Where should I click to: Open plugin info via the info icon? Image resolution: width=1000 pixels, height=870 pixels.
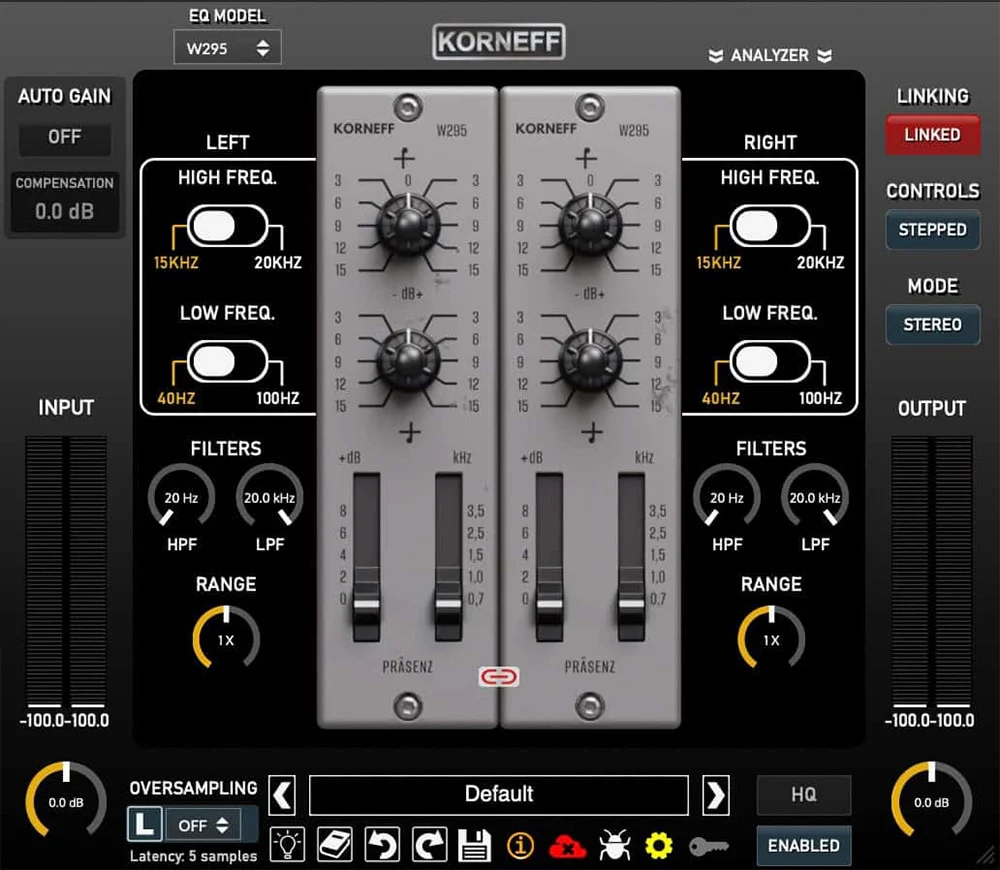pos(519,845)
